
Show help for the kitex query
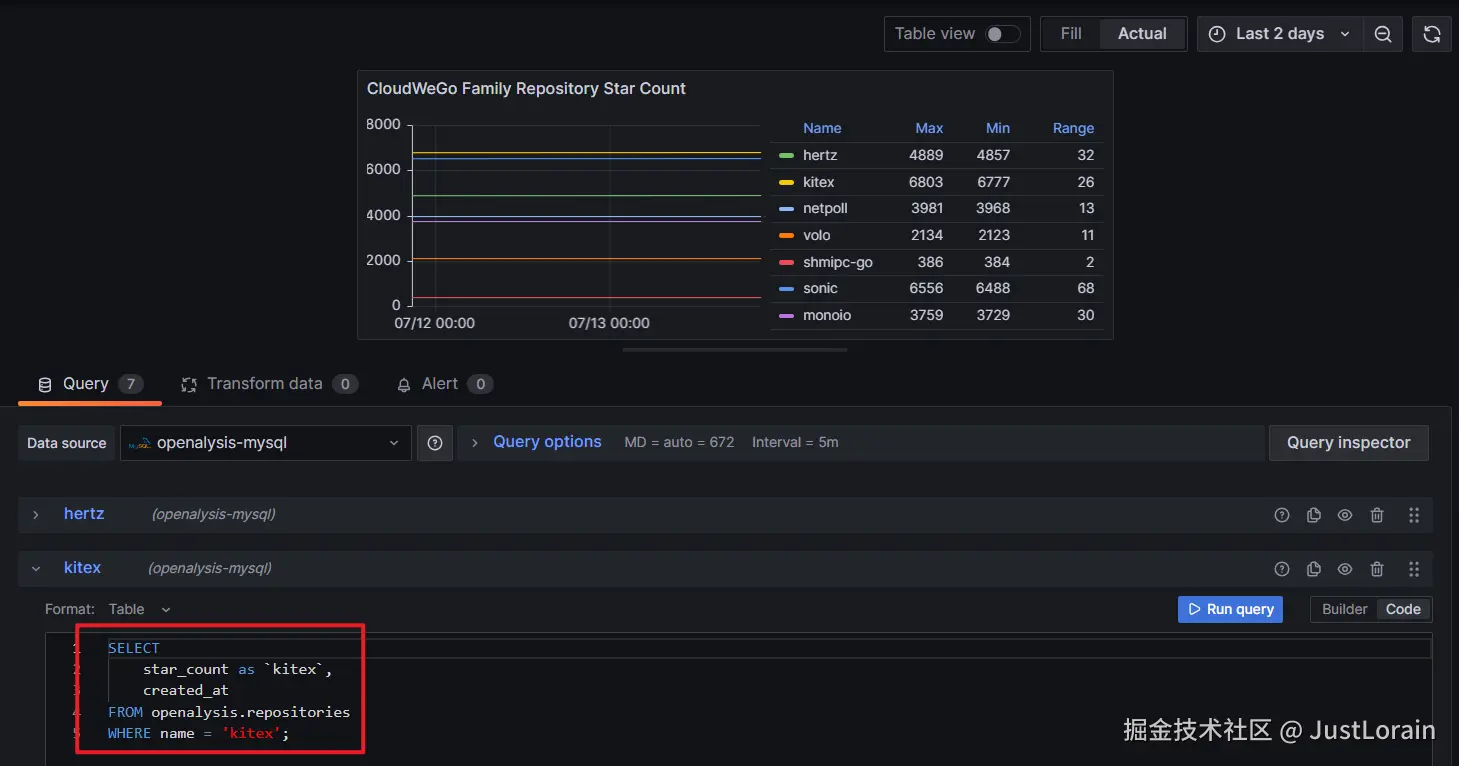pos(1282,569)
